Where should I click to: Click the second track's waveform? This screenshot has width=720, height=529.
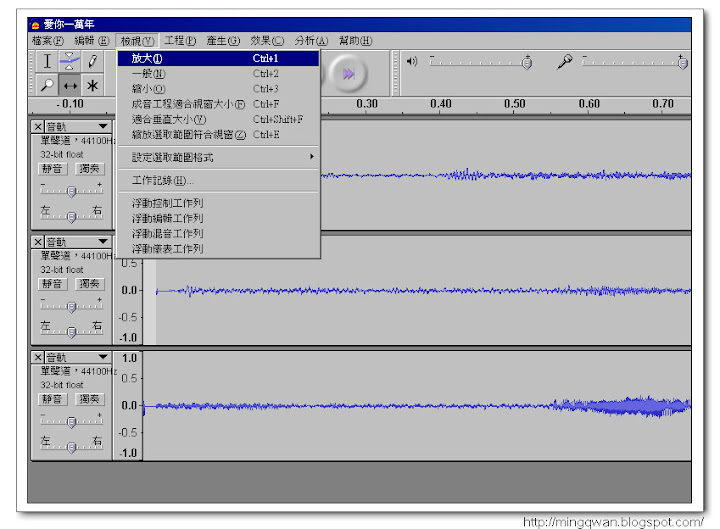pyautogui.click(x=417, y=291)
